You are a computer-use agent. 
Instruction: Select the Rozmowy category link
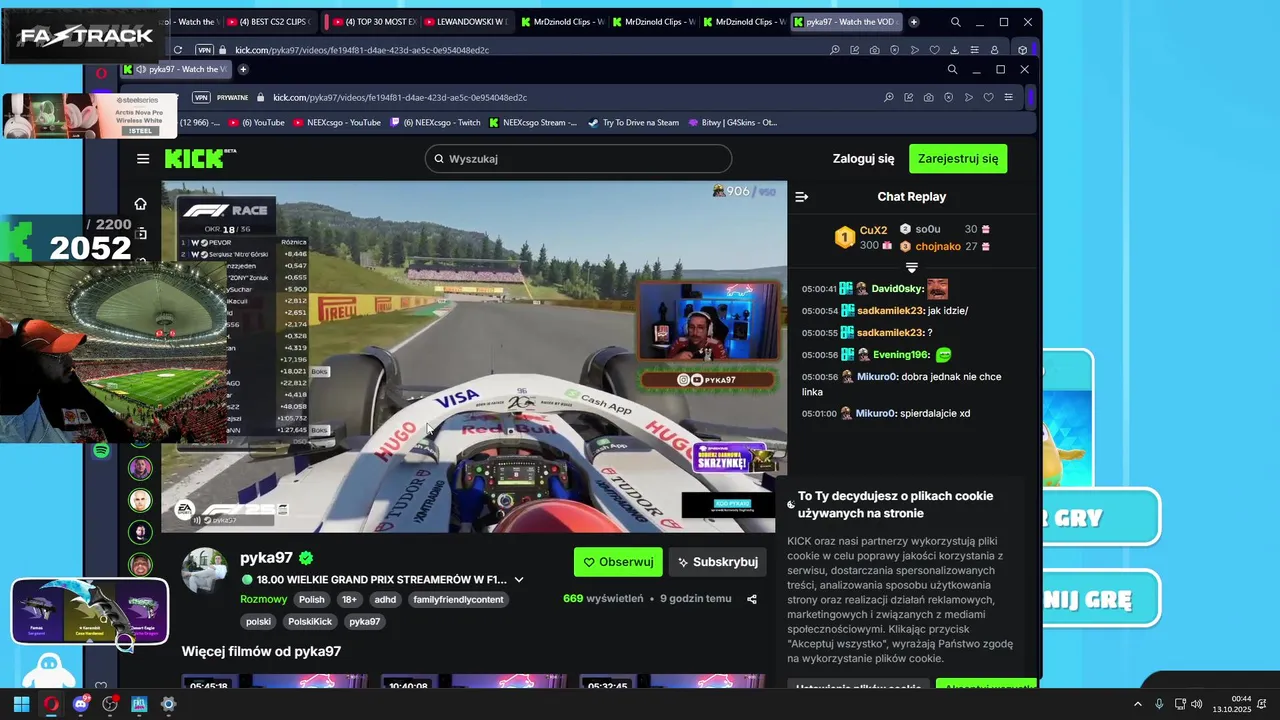(x=264, y=599)
